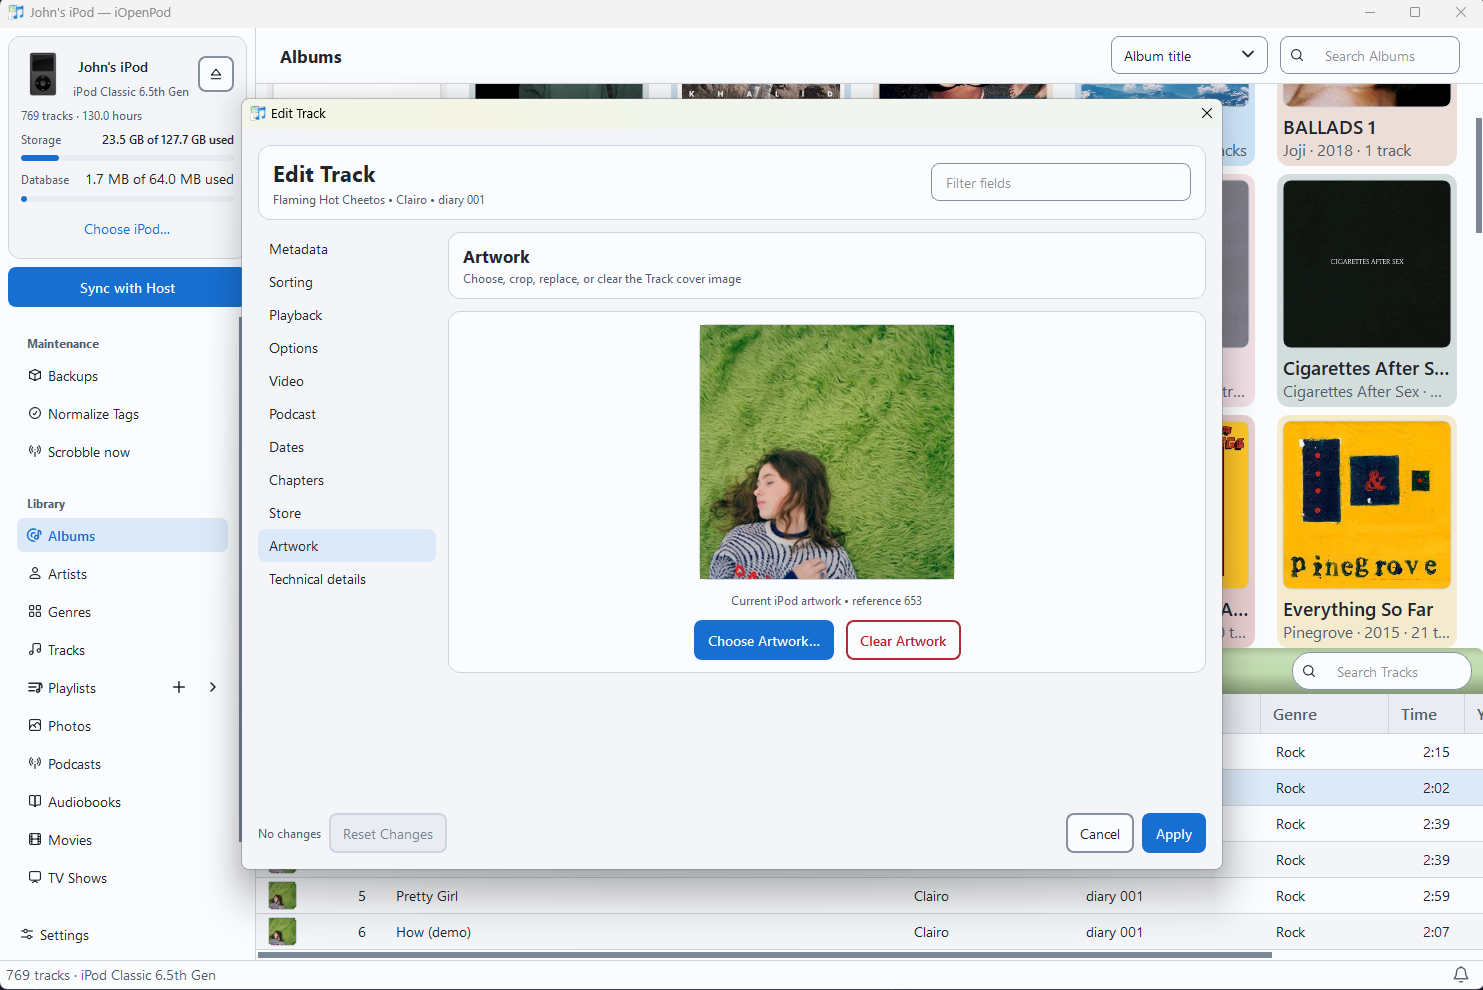Click the Backups icon under Maintenance
The image size is (1483, 990).
click(x=35, y=376)
